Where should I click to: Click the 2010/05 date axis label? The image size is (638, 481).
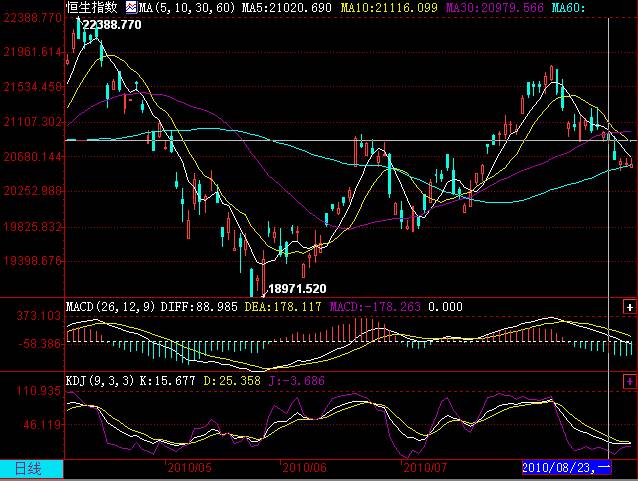[190, 468]
